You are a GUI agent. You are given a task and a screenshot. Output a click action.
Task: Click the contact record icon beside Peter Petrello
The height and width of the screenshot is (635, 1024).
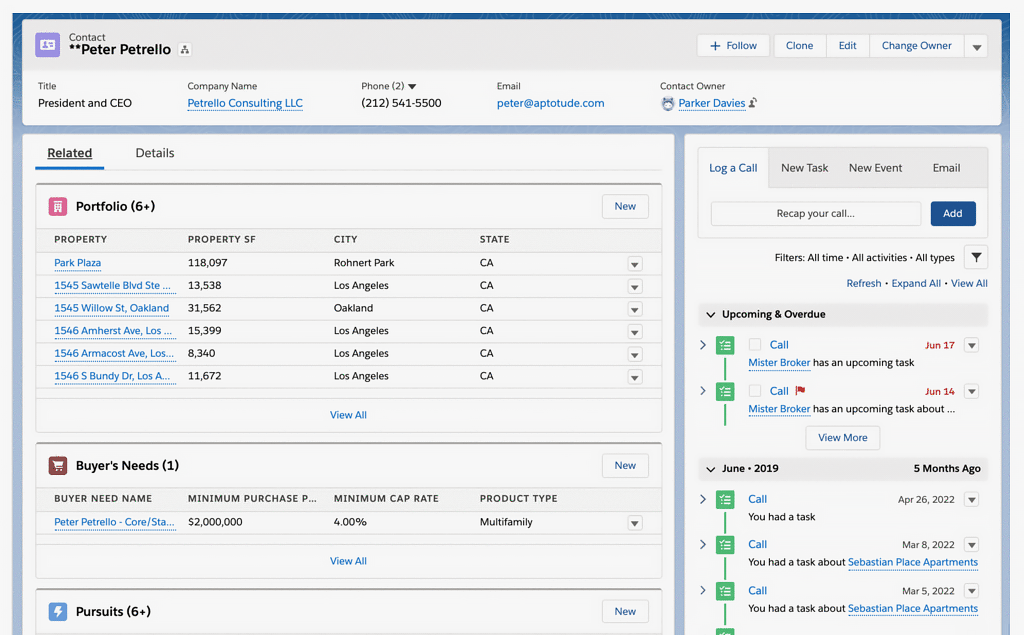coord(47,44)
